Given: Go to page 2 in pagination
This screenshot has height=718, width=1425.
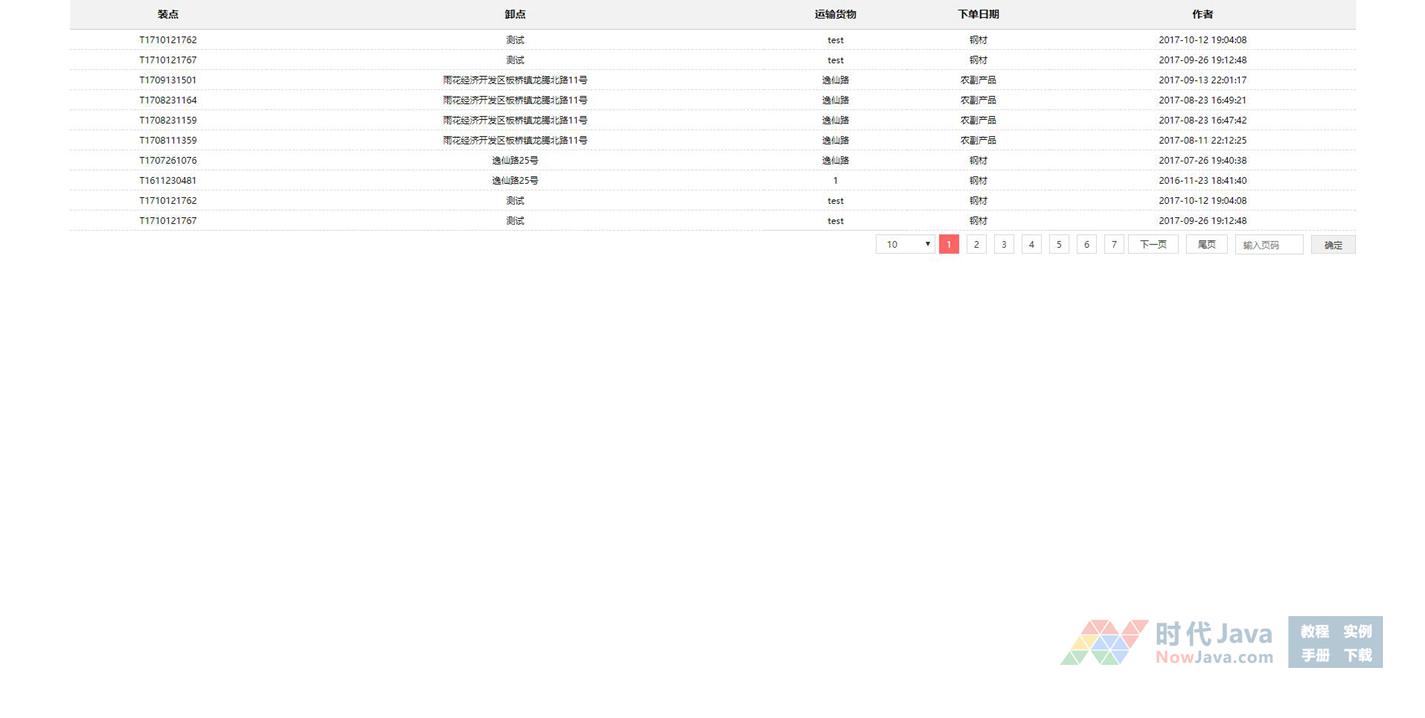Looking at the screenshot, I should (977, 244).
